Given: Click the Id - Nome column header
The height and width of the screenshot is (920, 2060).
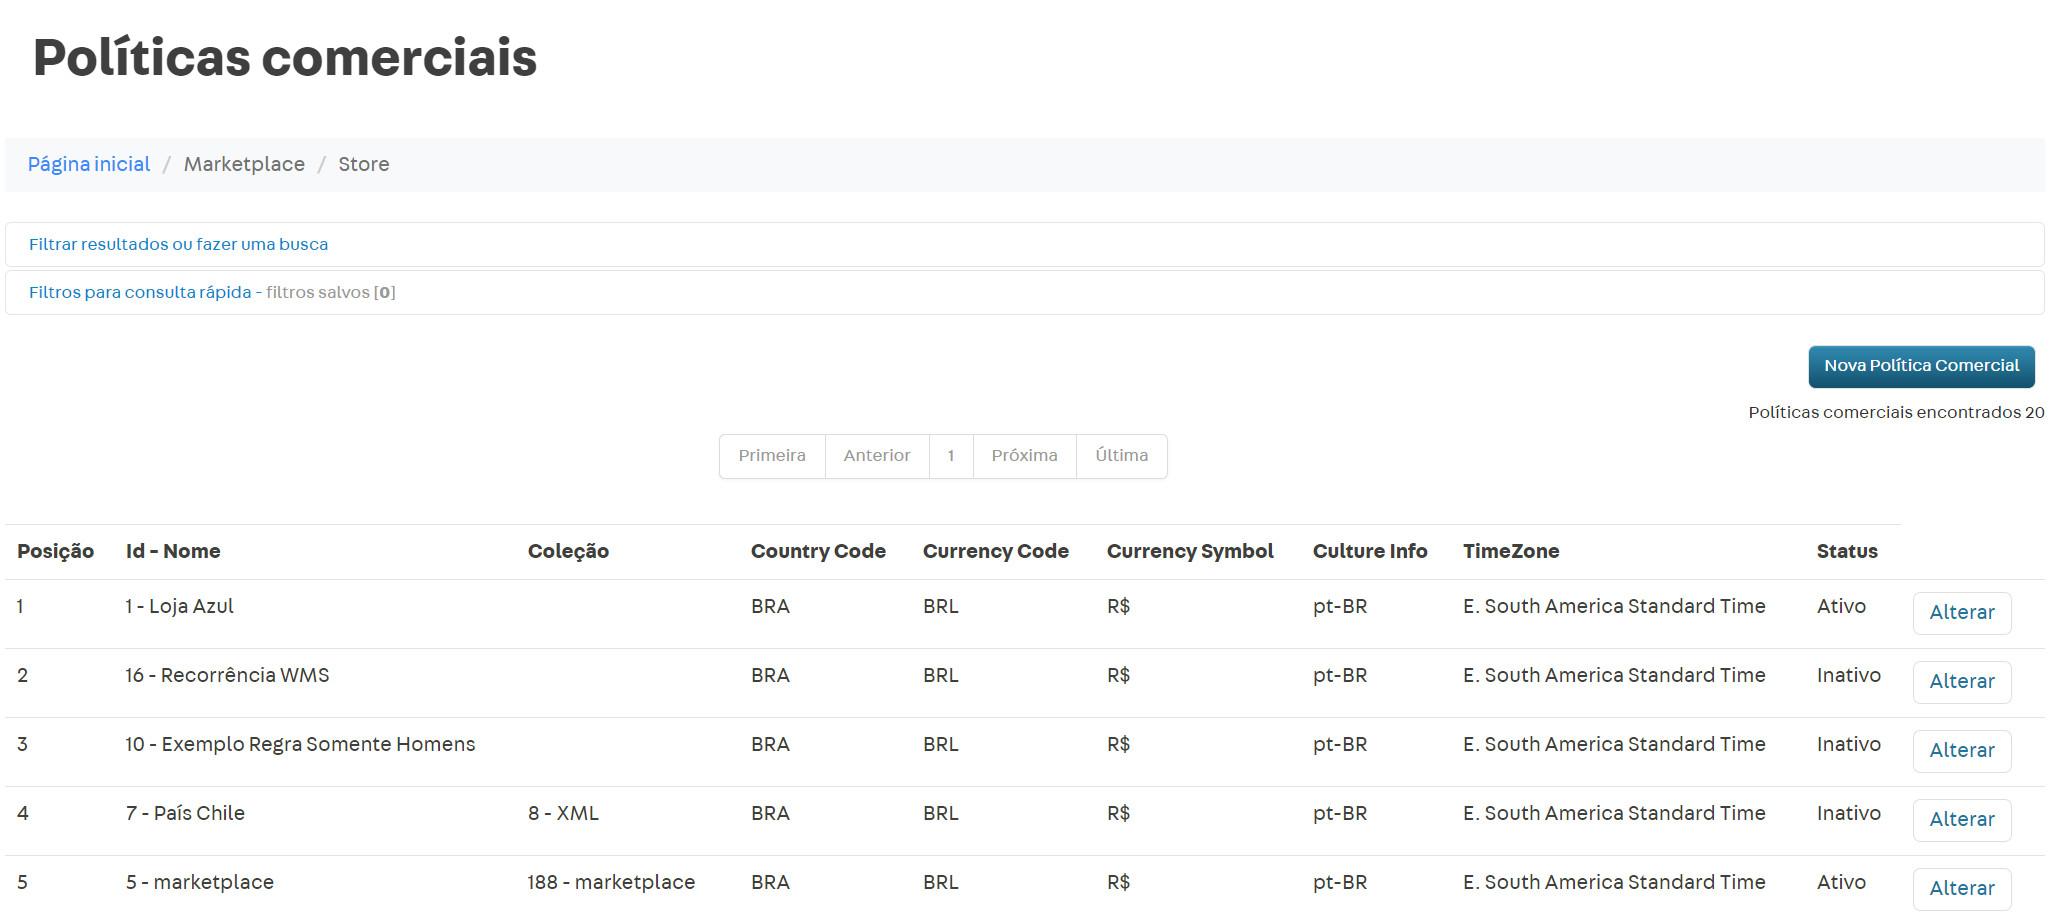Looking at the screenshot, I should pyautogui.click(x=173, y=551).
